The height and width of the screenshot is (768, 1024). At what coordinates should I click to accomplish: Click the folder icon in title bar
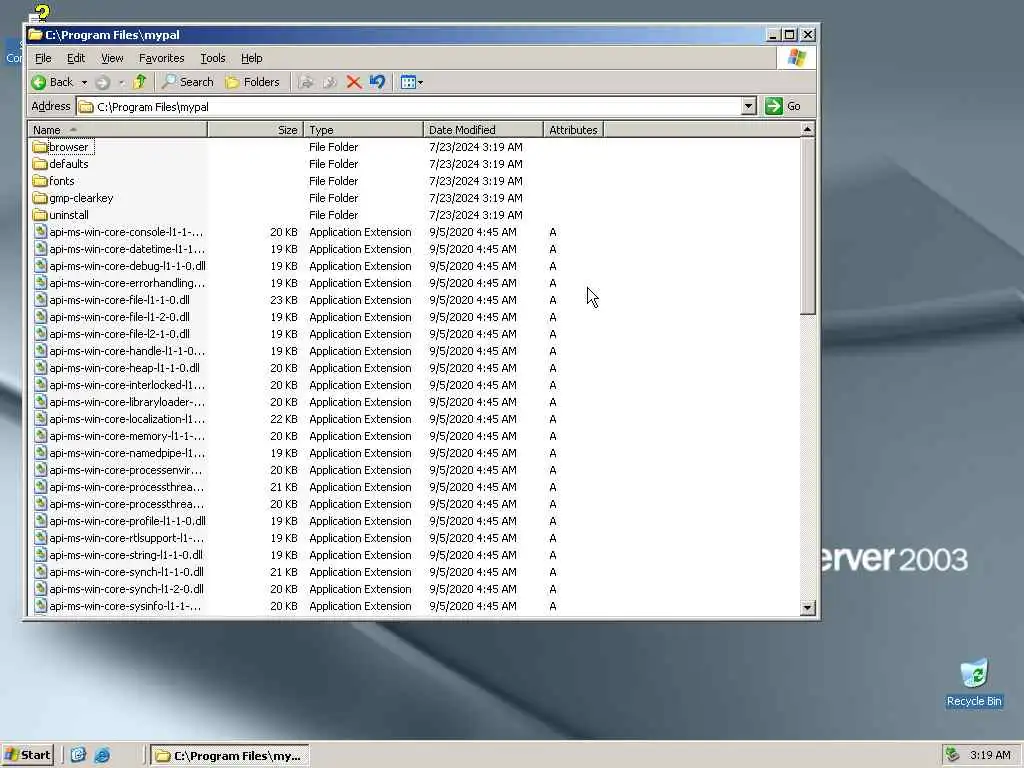[x=35, y=35]
